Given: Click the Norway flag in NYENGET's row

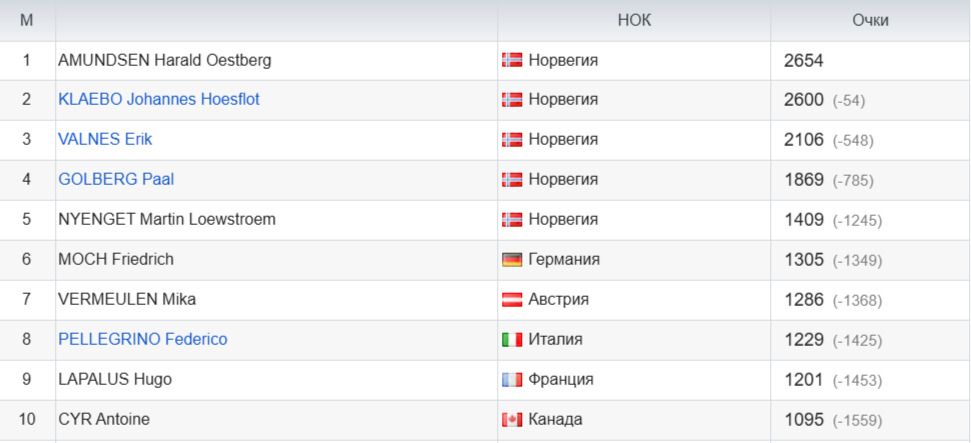Looking at the screenshot, I should point(512,219).
